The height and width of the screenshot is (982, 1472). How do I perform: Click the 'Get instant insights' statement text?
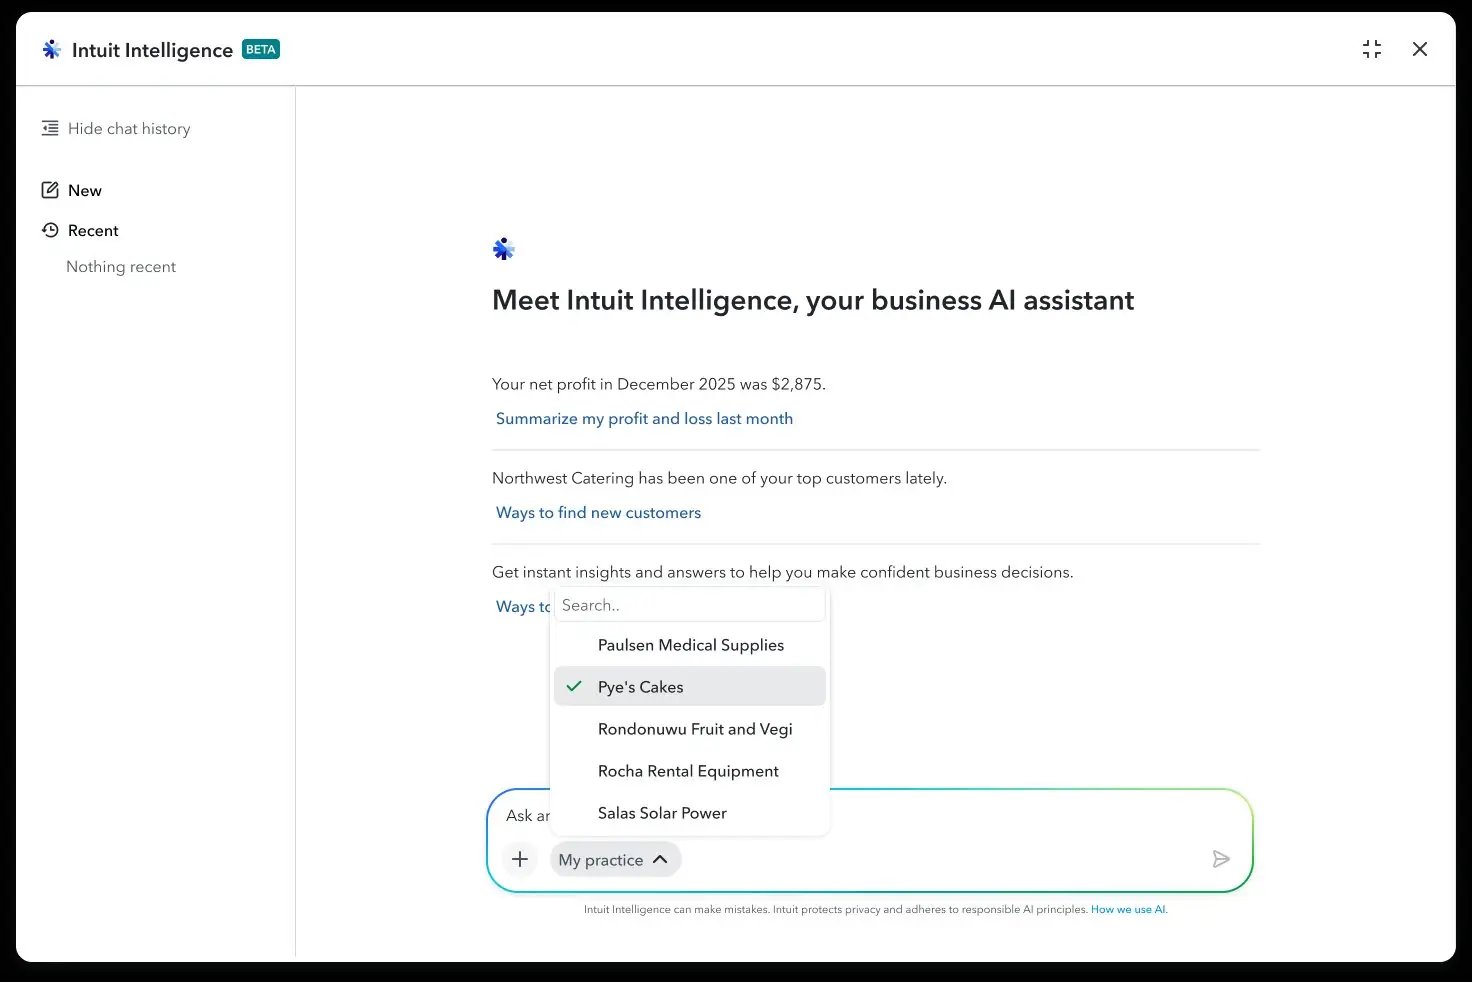click(x=782, y=572)
